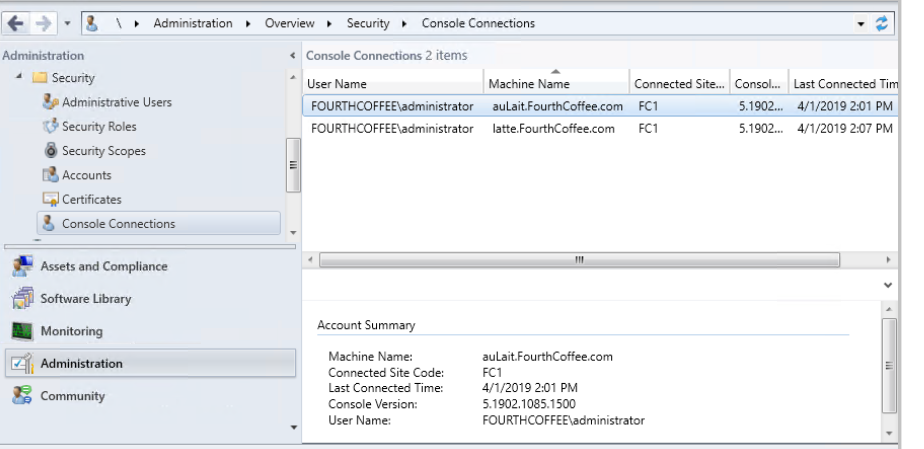This screenshot has height=449, width=924.
Task: Open Administrative Users node
Action: coord(117,102)
